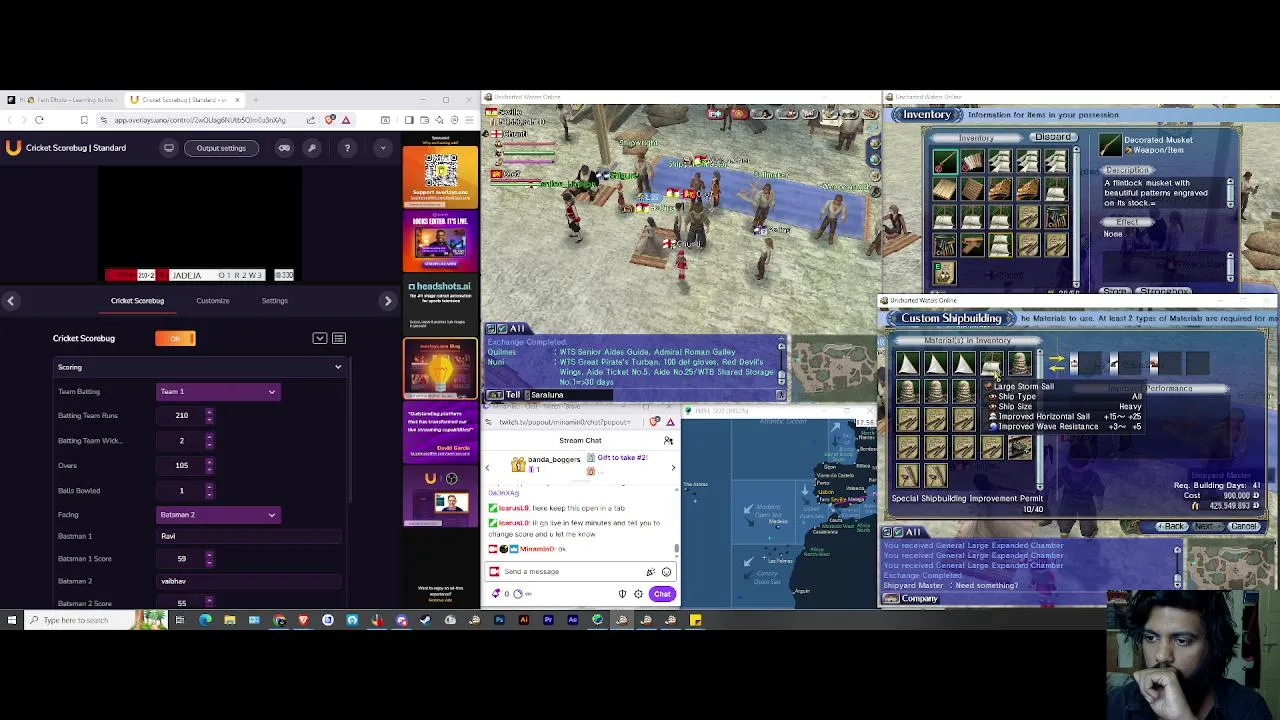Image resolution: width=1280 pixels, height=720 pixels.
Task: Select the Cricket Scorebug browser tab
Action: point(185,100)
